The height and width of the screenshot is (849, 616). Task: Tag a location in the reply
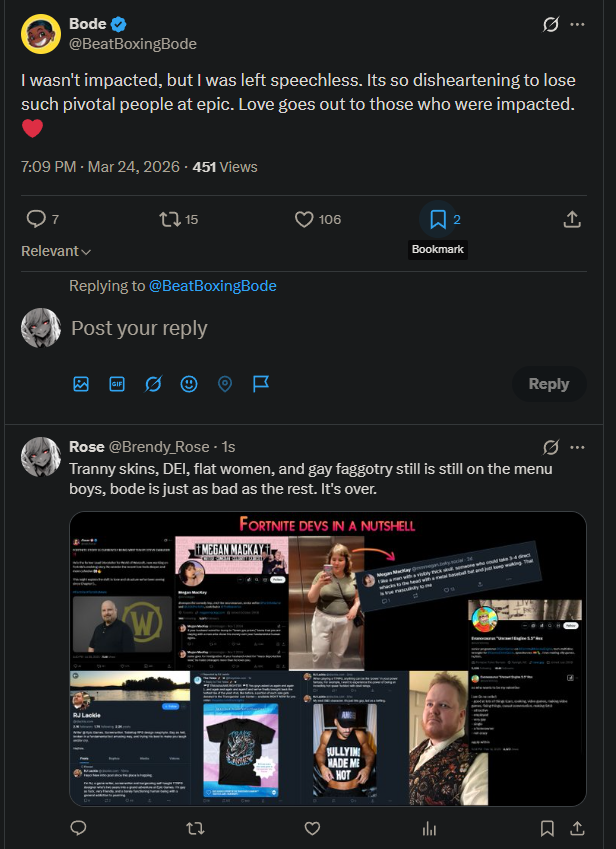(x=225, y=384)
